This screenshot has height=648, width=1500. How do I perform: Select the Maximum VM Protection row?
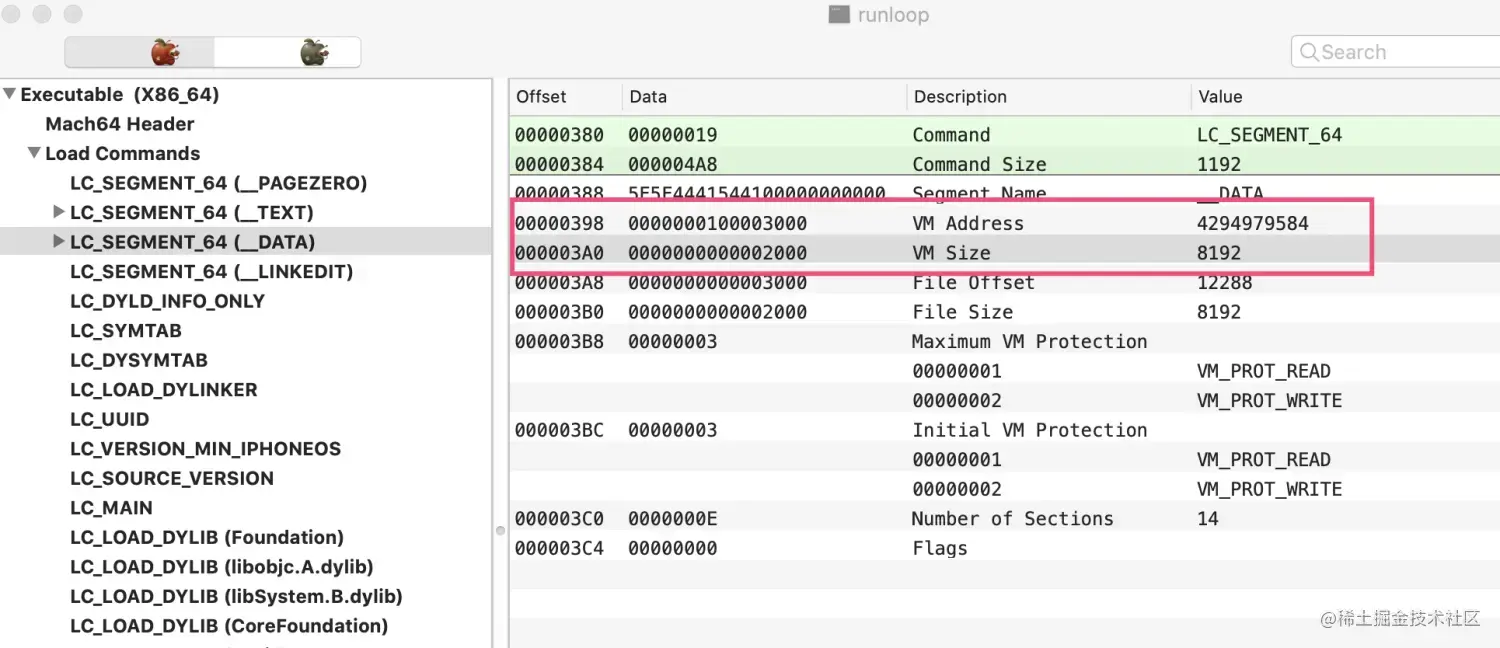[x=1004, y=341]
